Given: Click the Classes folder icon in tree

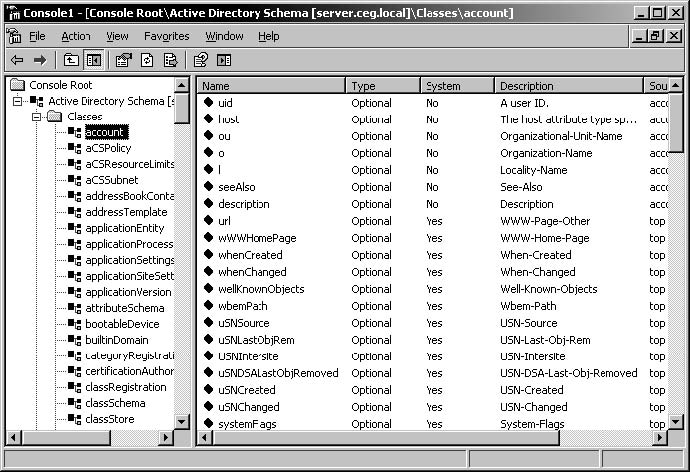Looking at the screenshot, I should 55,116.
